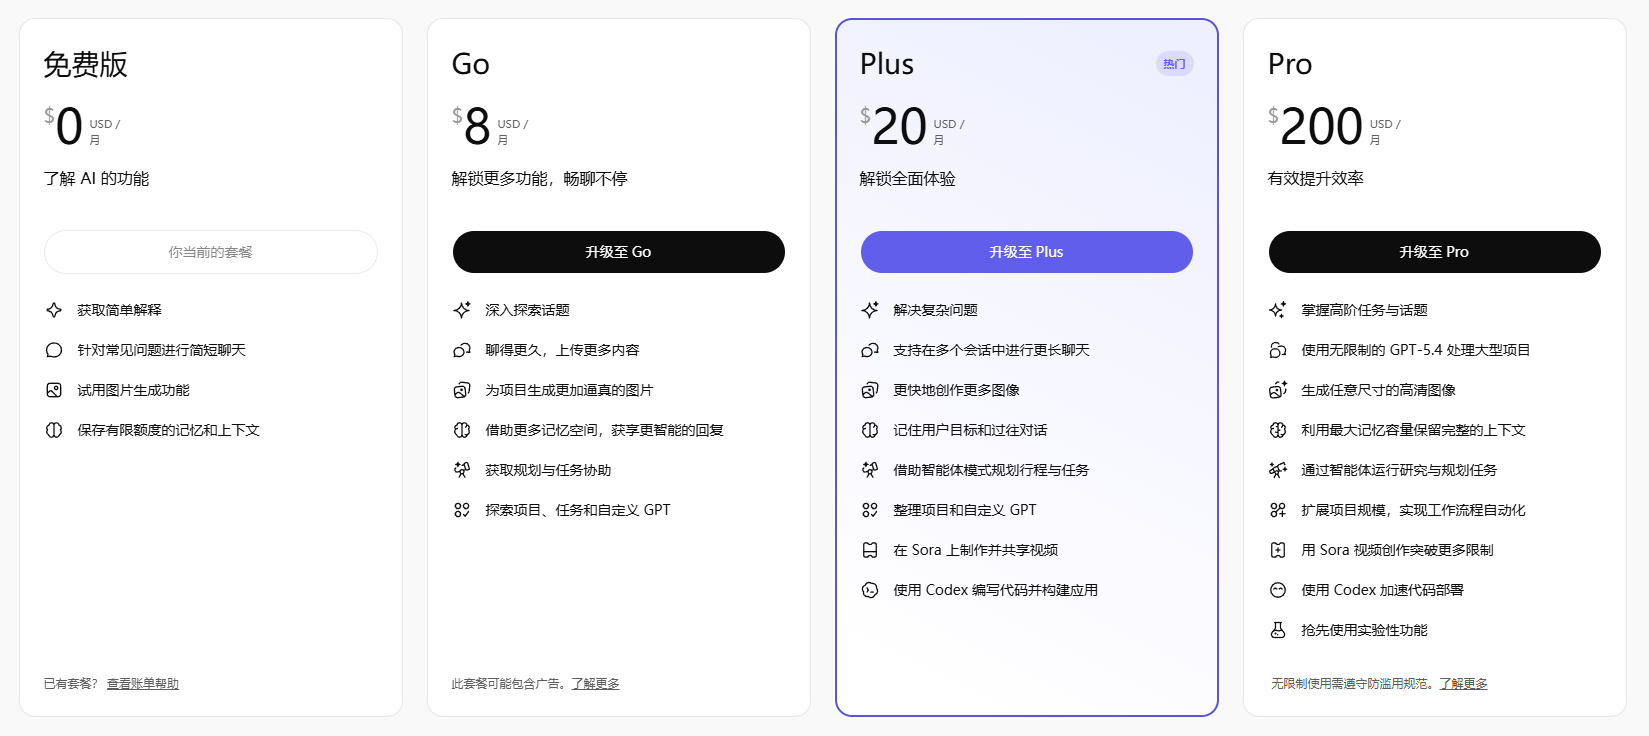This screenshot has width=1649, height=736.
Task: Click the flask icon beside 抢先使用实验性功能
Action: click(1278, 630)
